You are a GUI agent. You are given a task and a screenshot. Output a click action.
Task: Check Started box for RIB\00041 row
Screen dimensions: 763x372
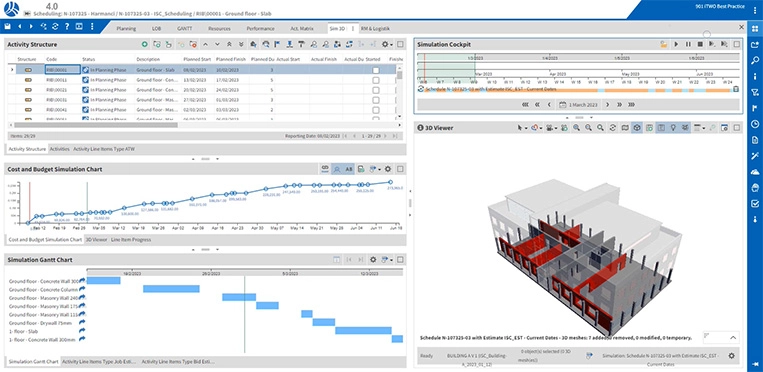click(x=376, y=110)
